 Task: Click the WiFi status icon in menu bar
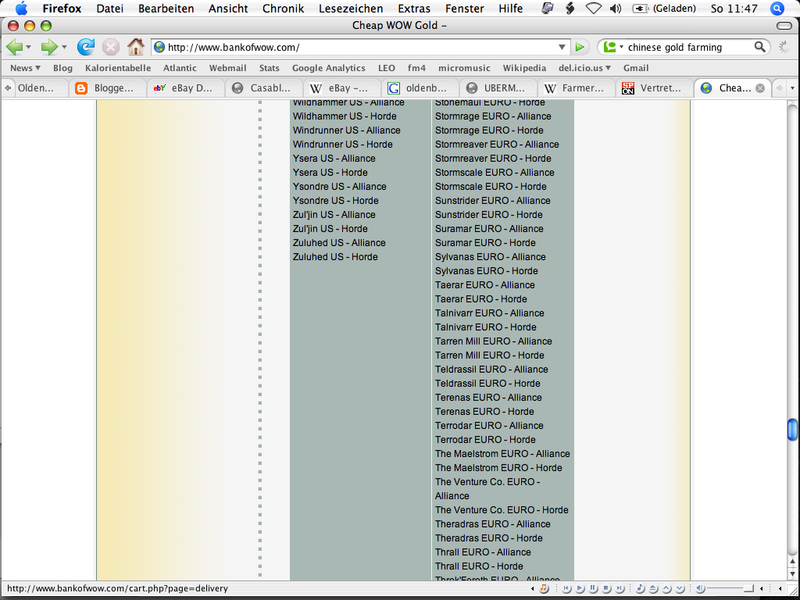[593, 9]
